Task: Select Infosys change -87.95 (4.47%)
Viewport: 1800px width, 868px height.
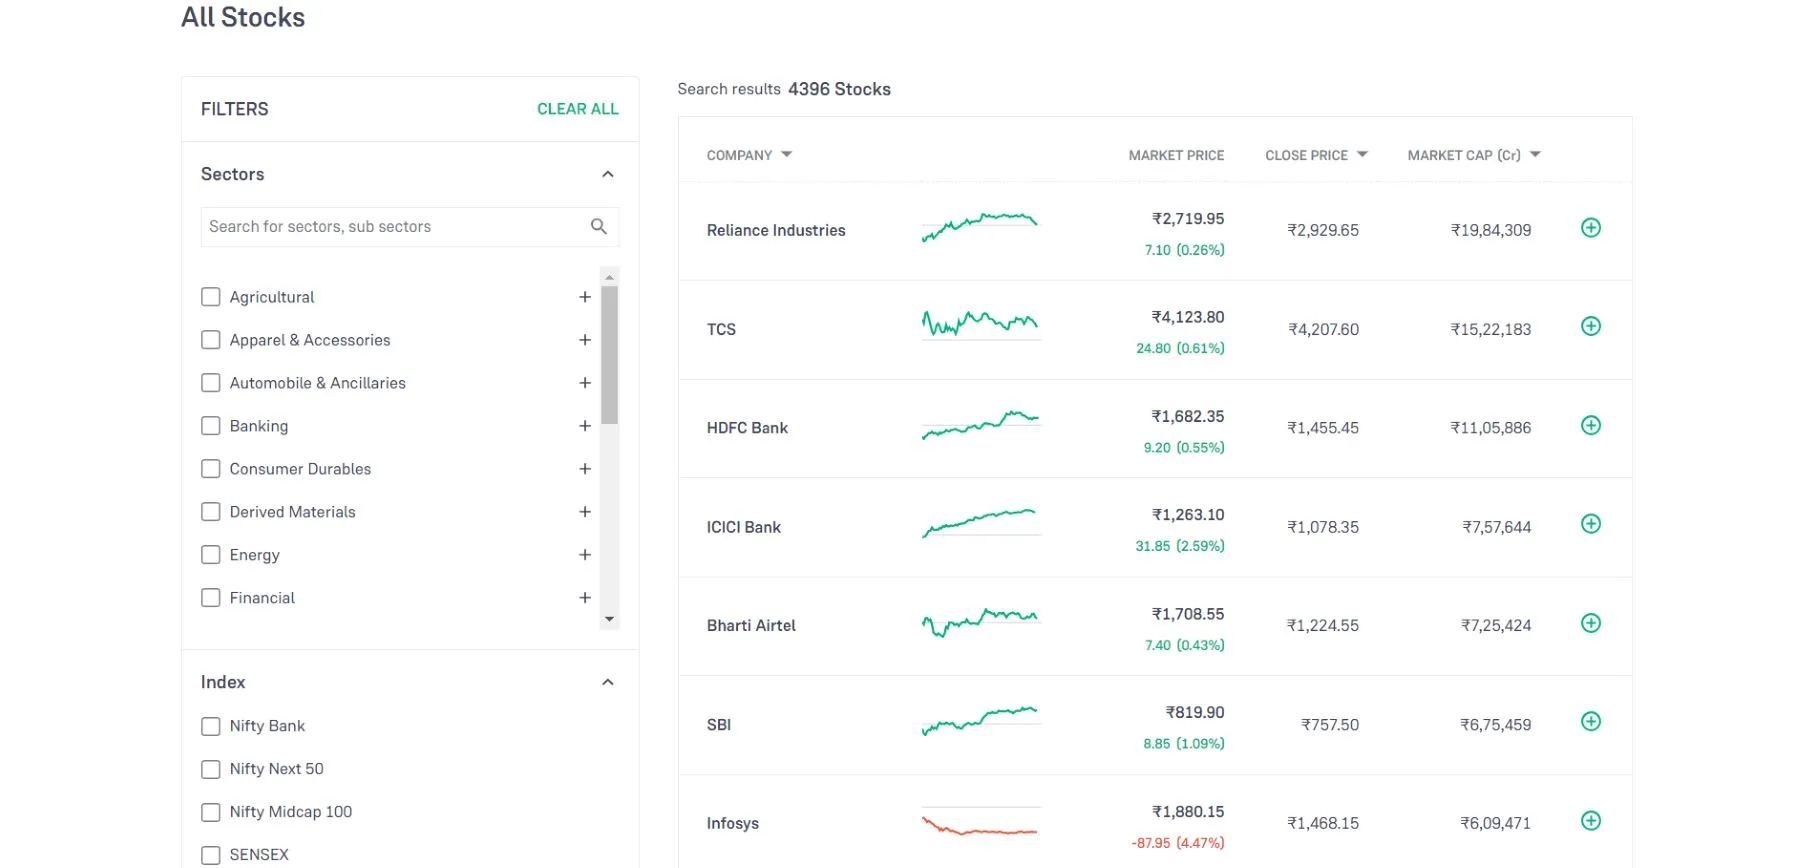Action: (1177, 843)
